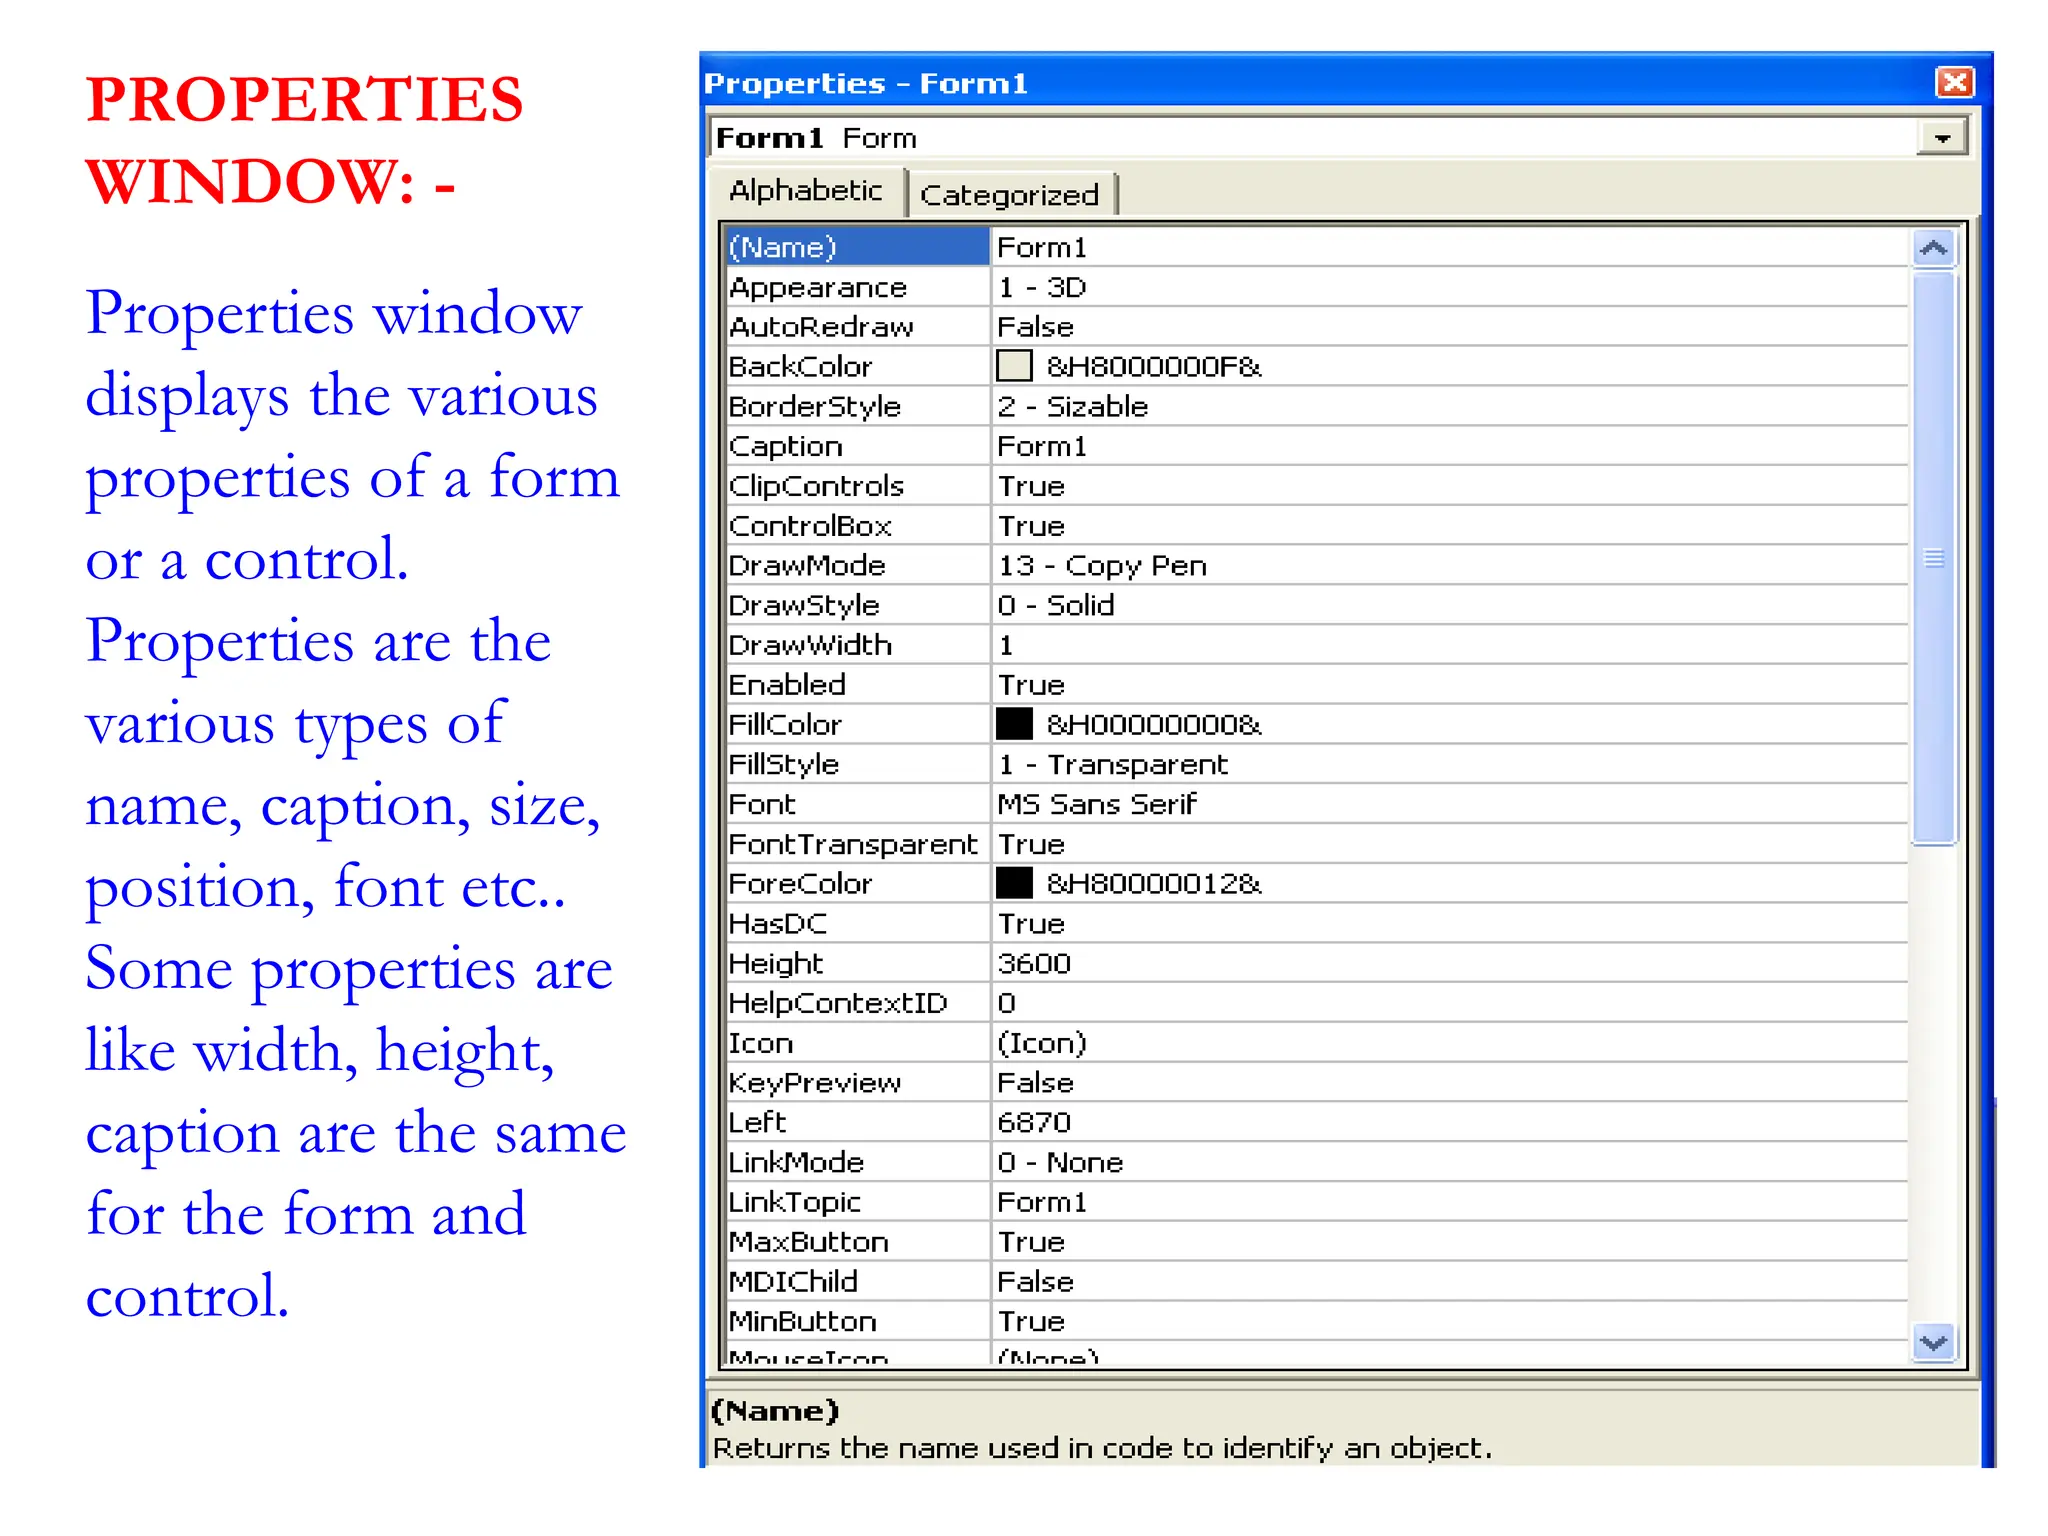This screenshot has height=1536, width=2048.
Task: Select the HasDC property
Action: coord(858,923)
